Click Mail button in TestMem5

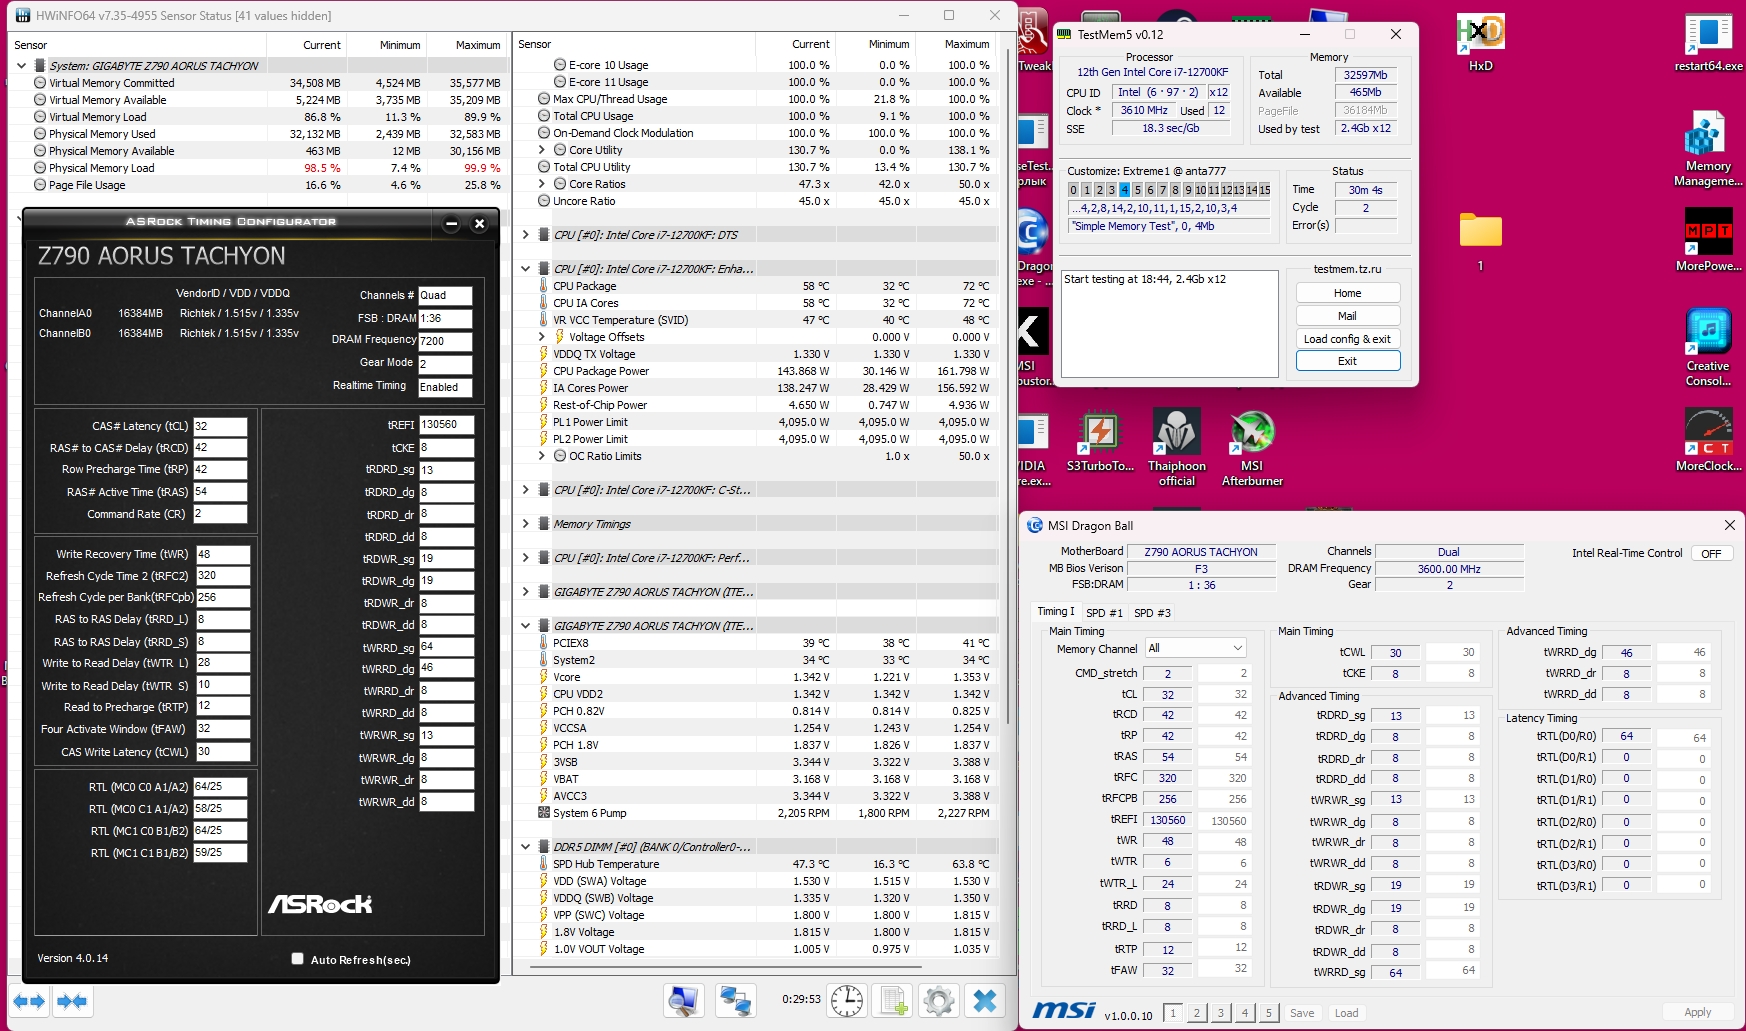1348,316
